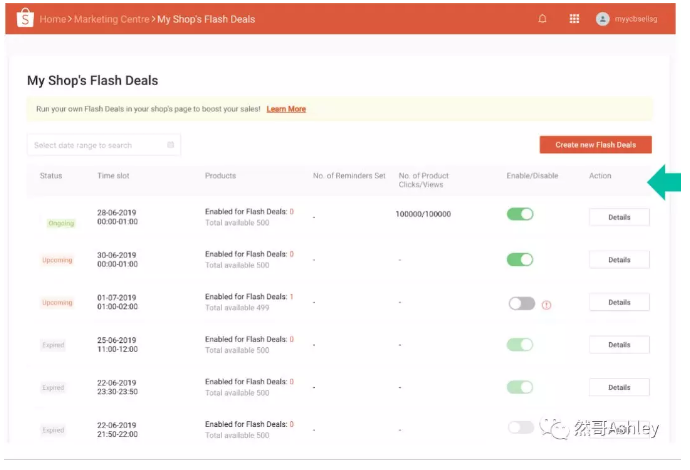690x470 pixels.
Task: Click Expired badge for 22-06-2019 21:50 deal
Action: coord(53,430)
